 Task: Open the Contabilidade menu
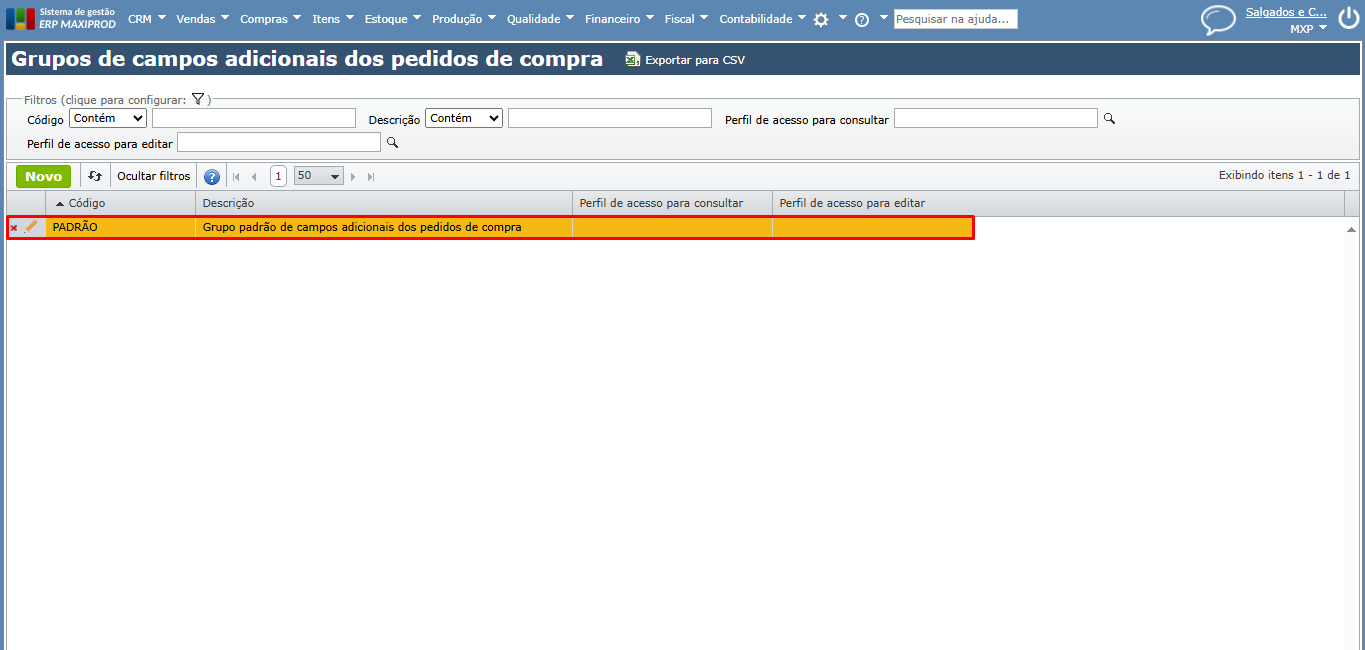pyautogui.click(x=763, y=19)
